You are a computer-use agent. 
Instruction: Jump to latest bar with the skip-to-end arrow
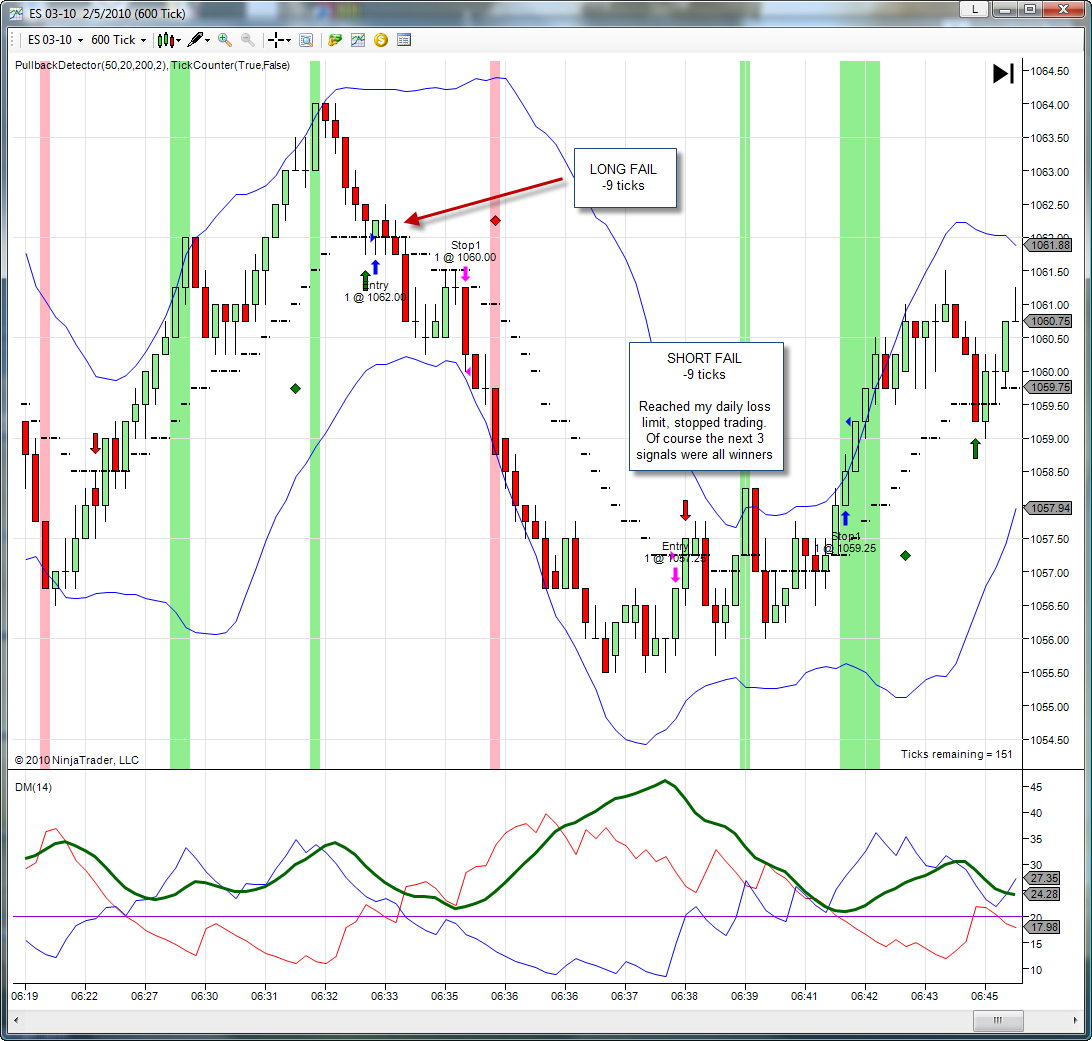tap(1003, 73)
